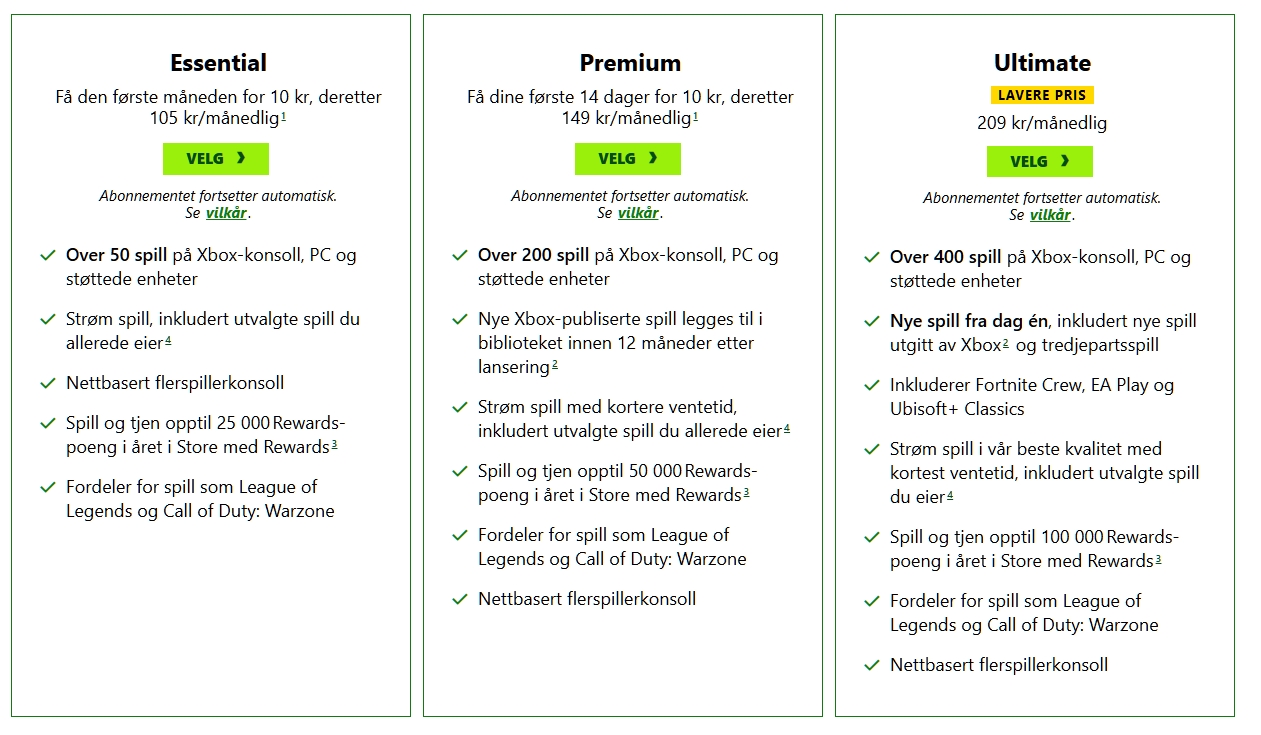Click the yellow LAVERE PRIS badge
This screenshot has width=1261, height=735.
1042,95
